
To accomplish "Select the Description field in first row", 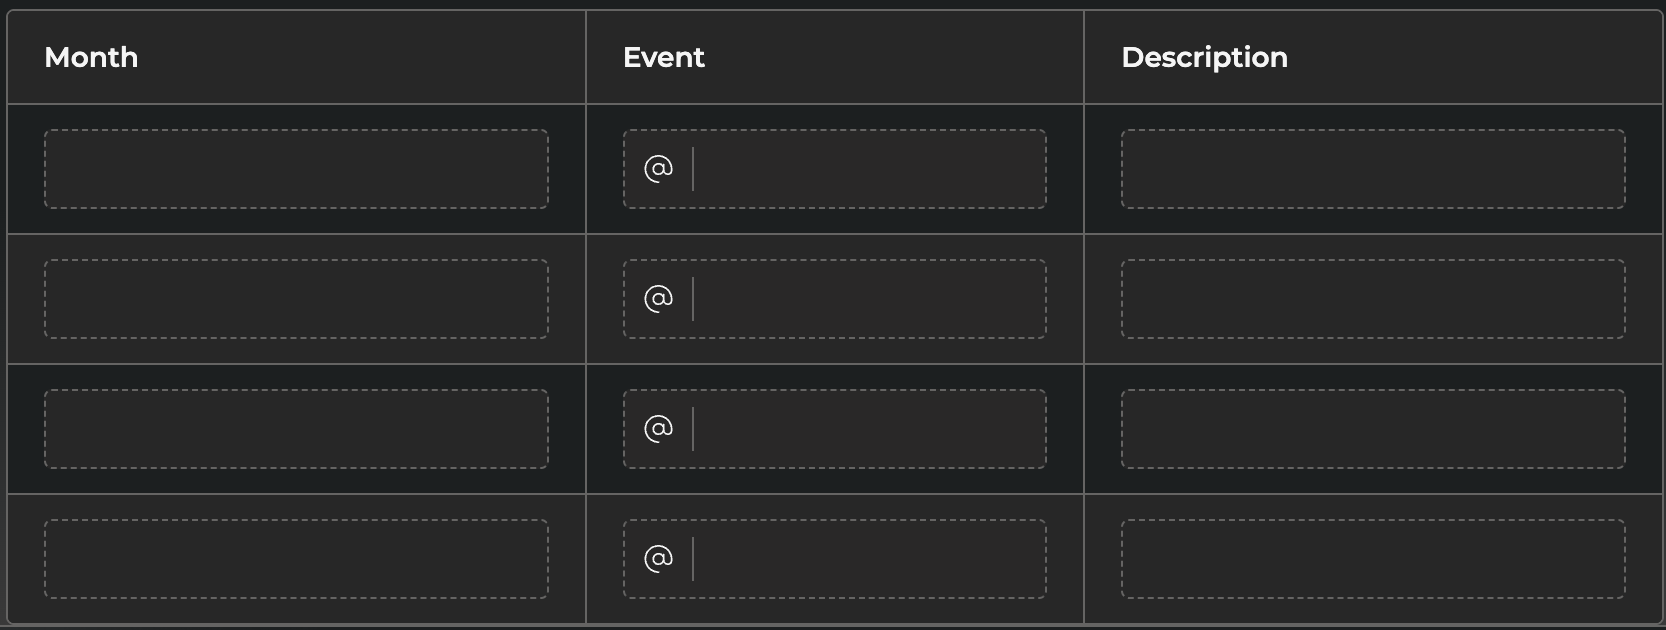I will point(1372,169).
